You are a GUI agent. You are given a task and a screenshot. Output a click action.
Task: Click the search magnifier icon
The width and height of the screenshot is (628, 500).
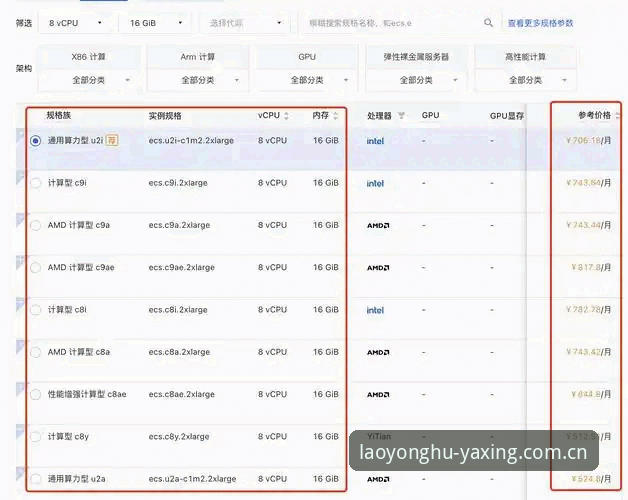tap(488, 23)
